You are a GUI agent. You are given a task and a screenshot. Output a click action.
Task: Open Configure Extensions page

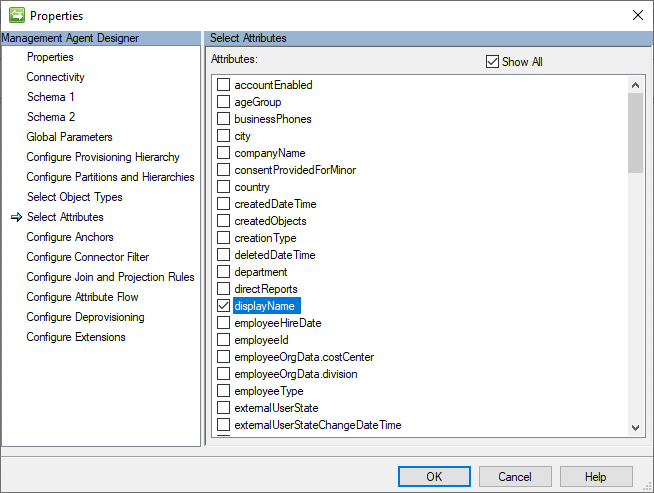click(76, 337)
